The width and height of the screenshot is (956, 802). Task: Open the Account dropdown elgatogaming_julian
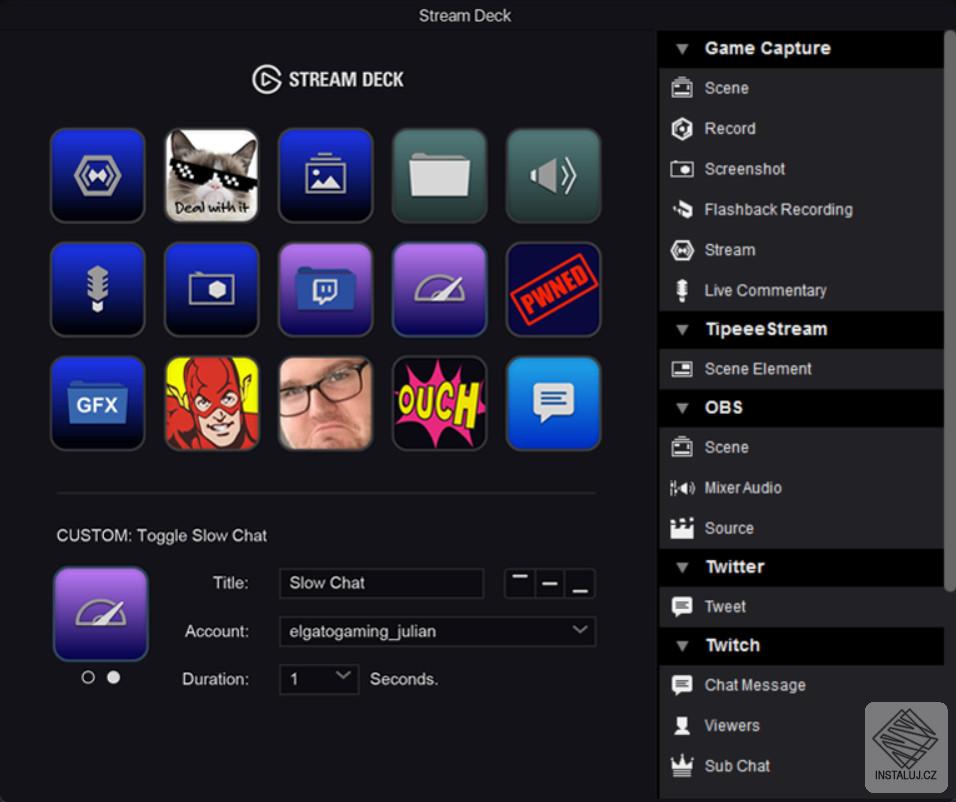pyautogui.click(x=437, y=631)
